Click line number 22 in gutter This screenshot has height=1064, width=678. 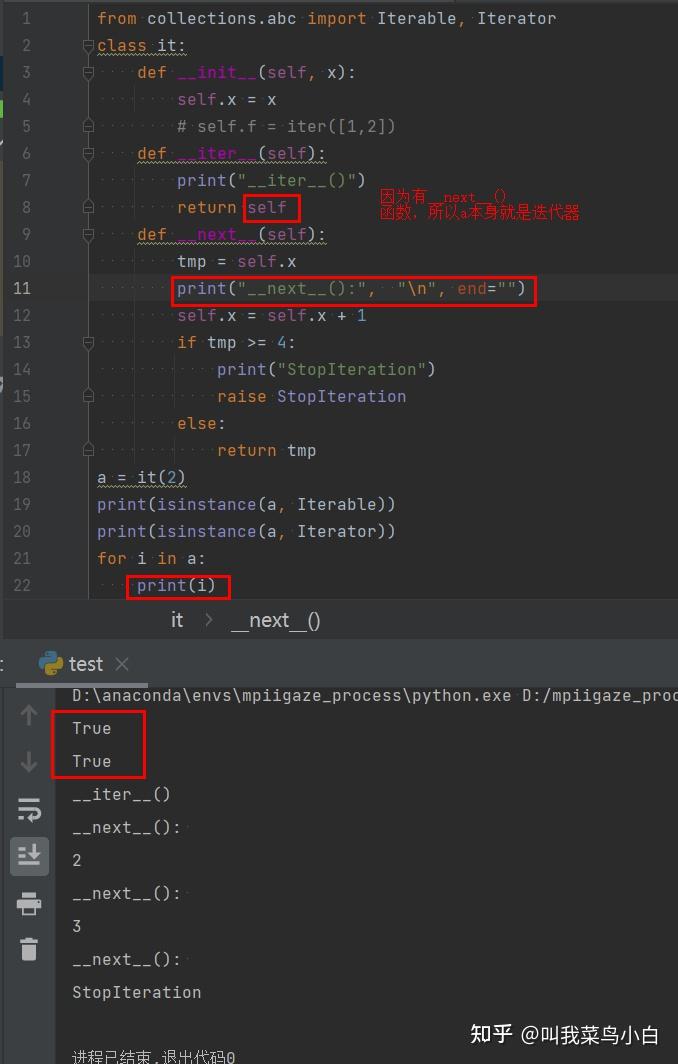[22, 585]
